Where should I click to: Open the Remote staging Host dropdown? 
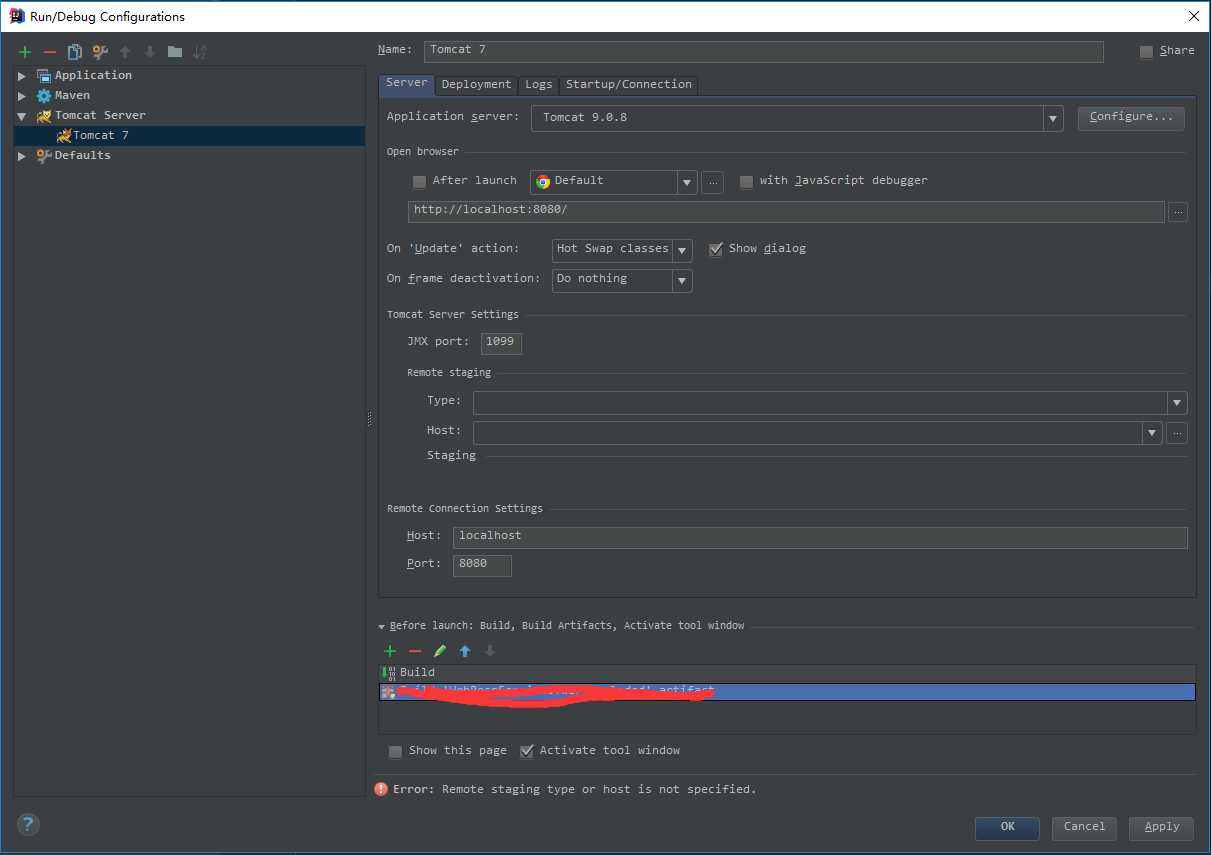(1153, 433)
